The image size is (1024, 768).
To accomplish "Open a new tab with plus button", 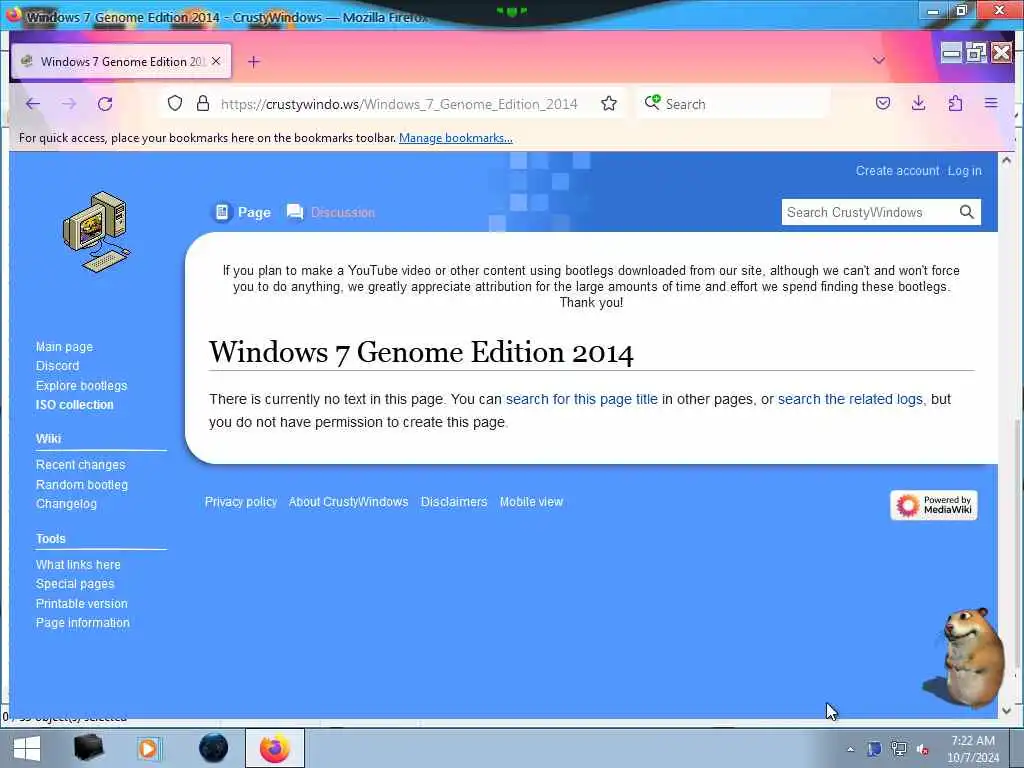I will point(254,61).
